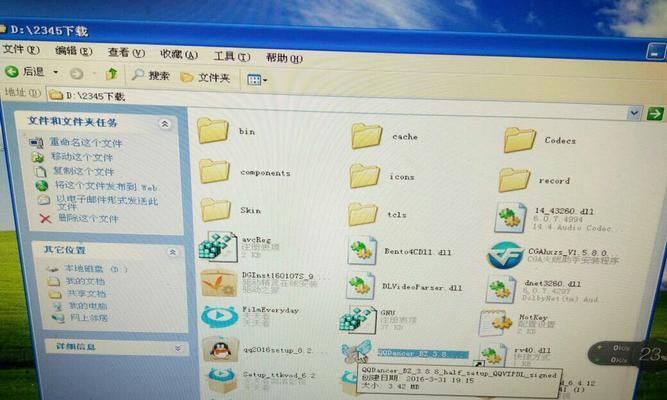This screenshot has height=400, width=667.
Task: Select the record folder icon
Action: 514,180
